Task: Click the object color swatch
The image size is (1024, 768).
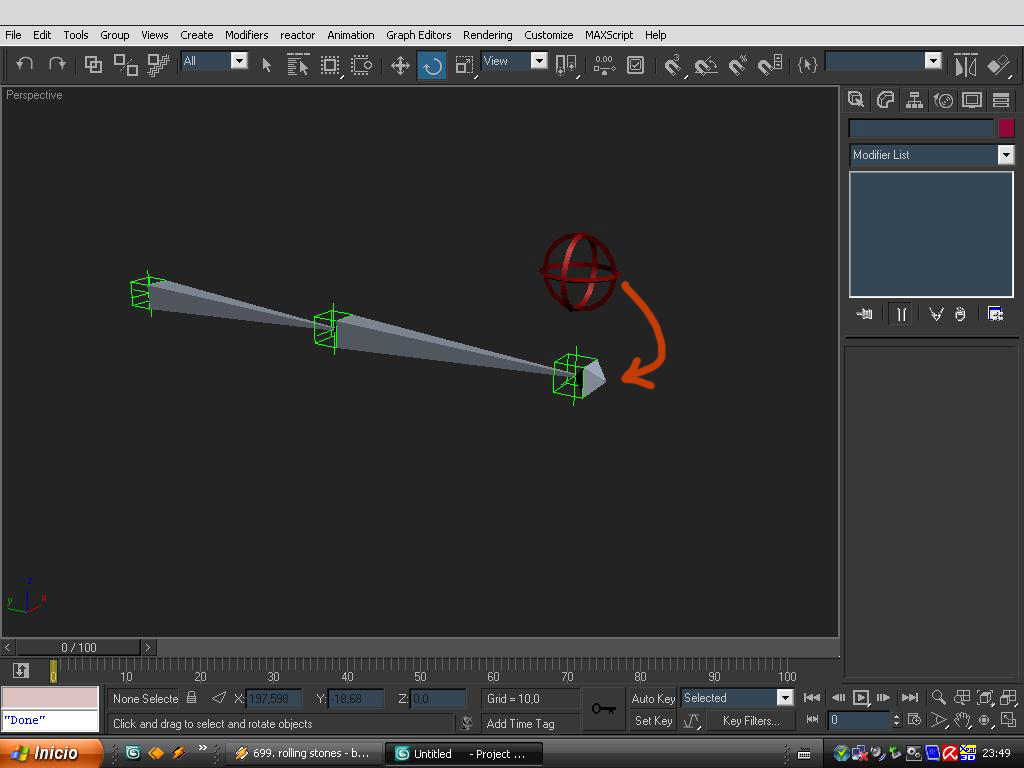Action: coord(1006,127)
